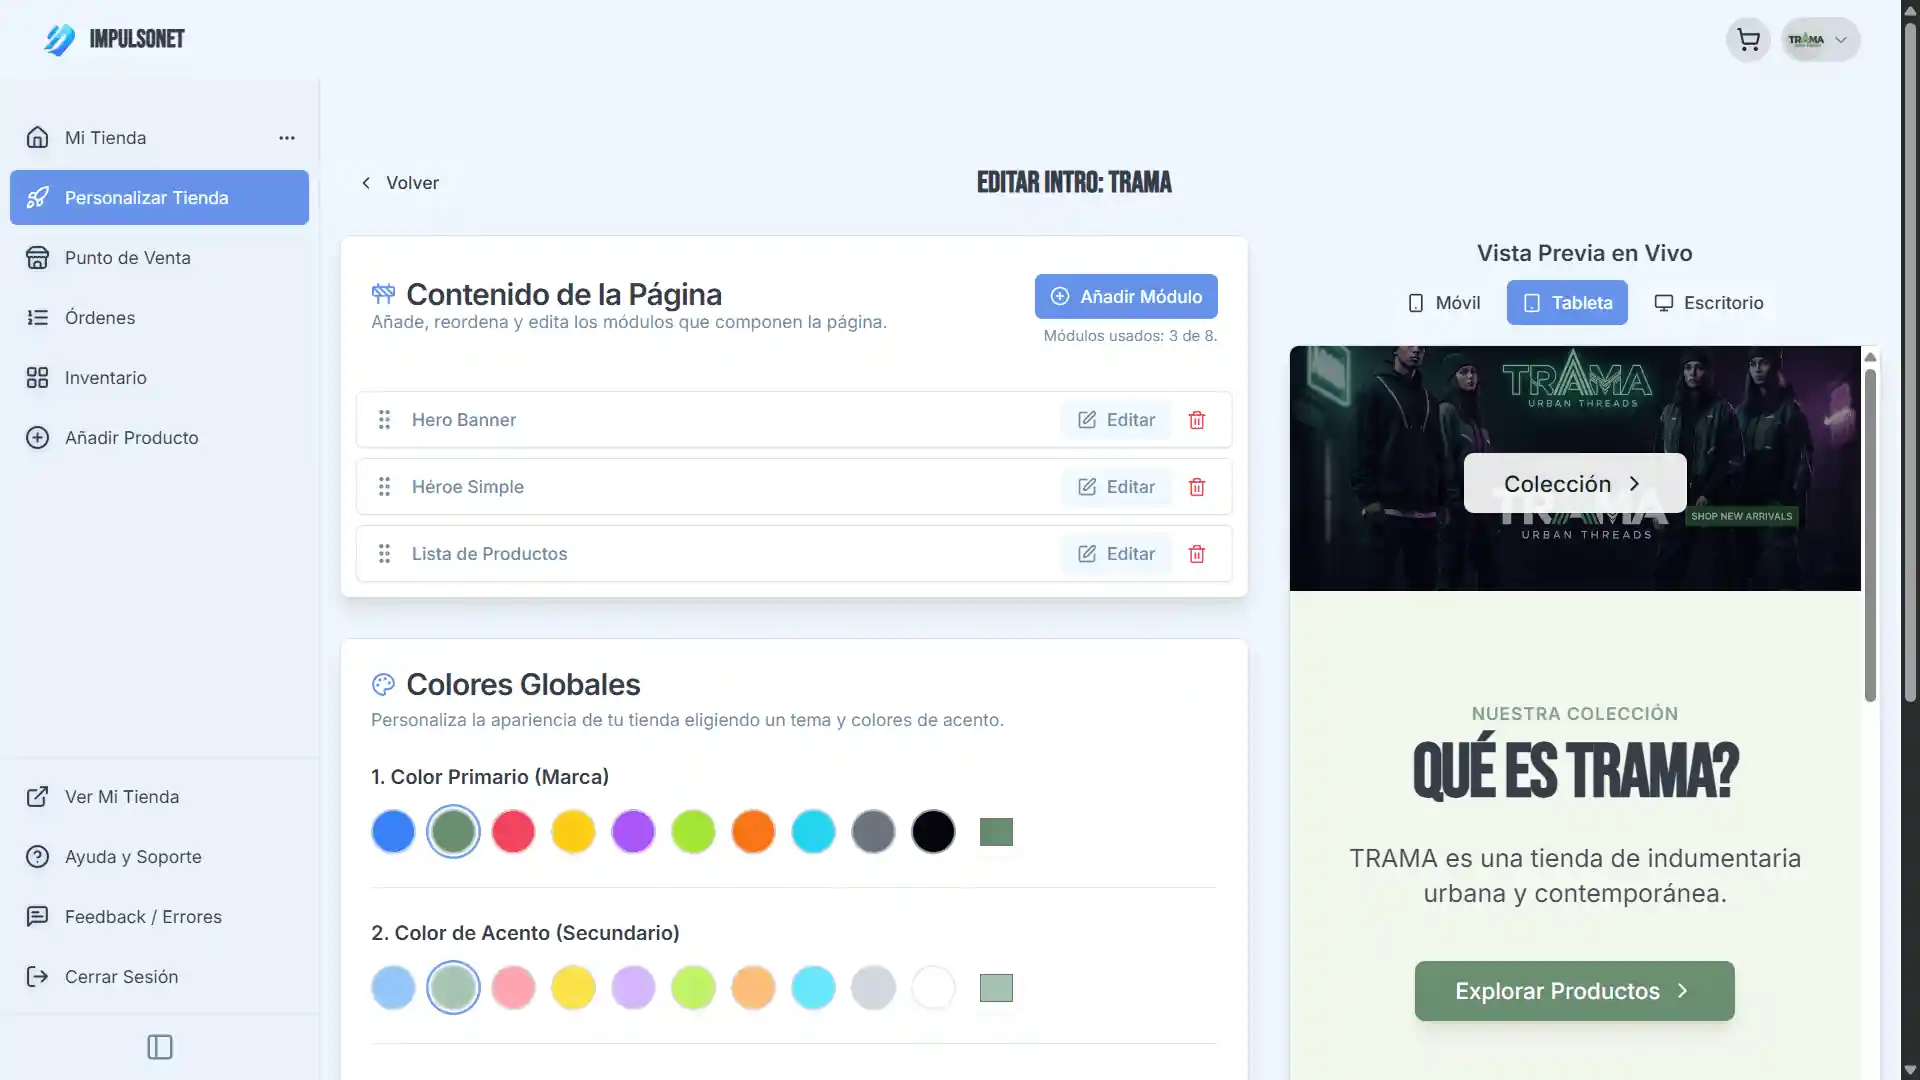Open the Mi Tienda options menu

pyautogui.click(x=287, y=138)
